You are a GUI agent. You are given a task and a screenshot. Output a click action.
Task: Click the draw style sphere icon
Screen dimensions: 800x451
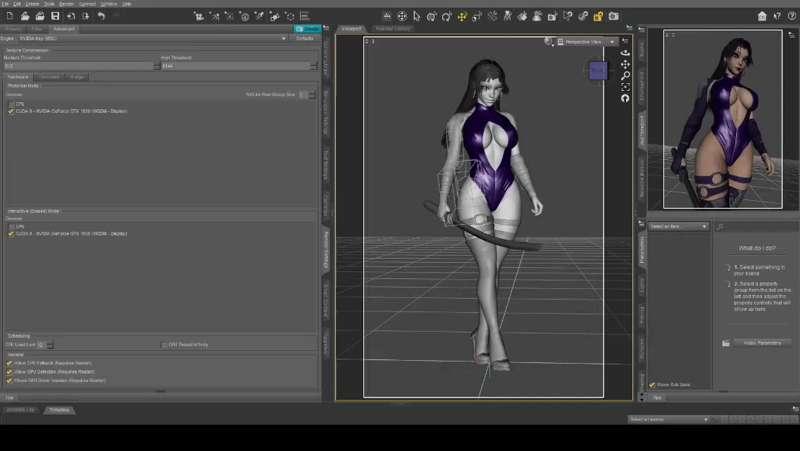[548, 41]
